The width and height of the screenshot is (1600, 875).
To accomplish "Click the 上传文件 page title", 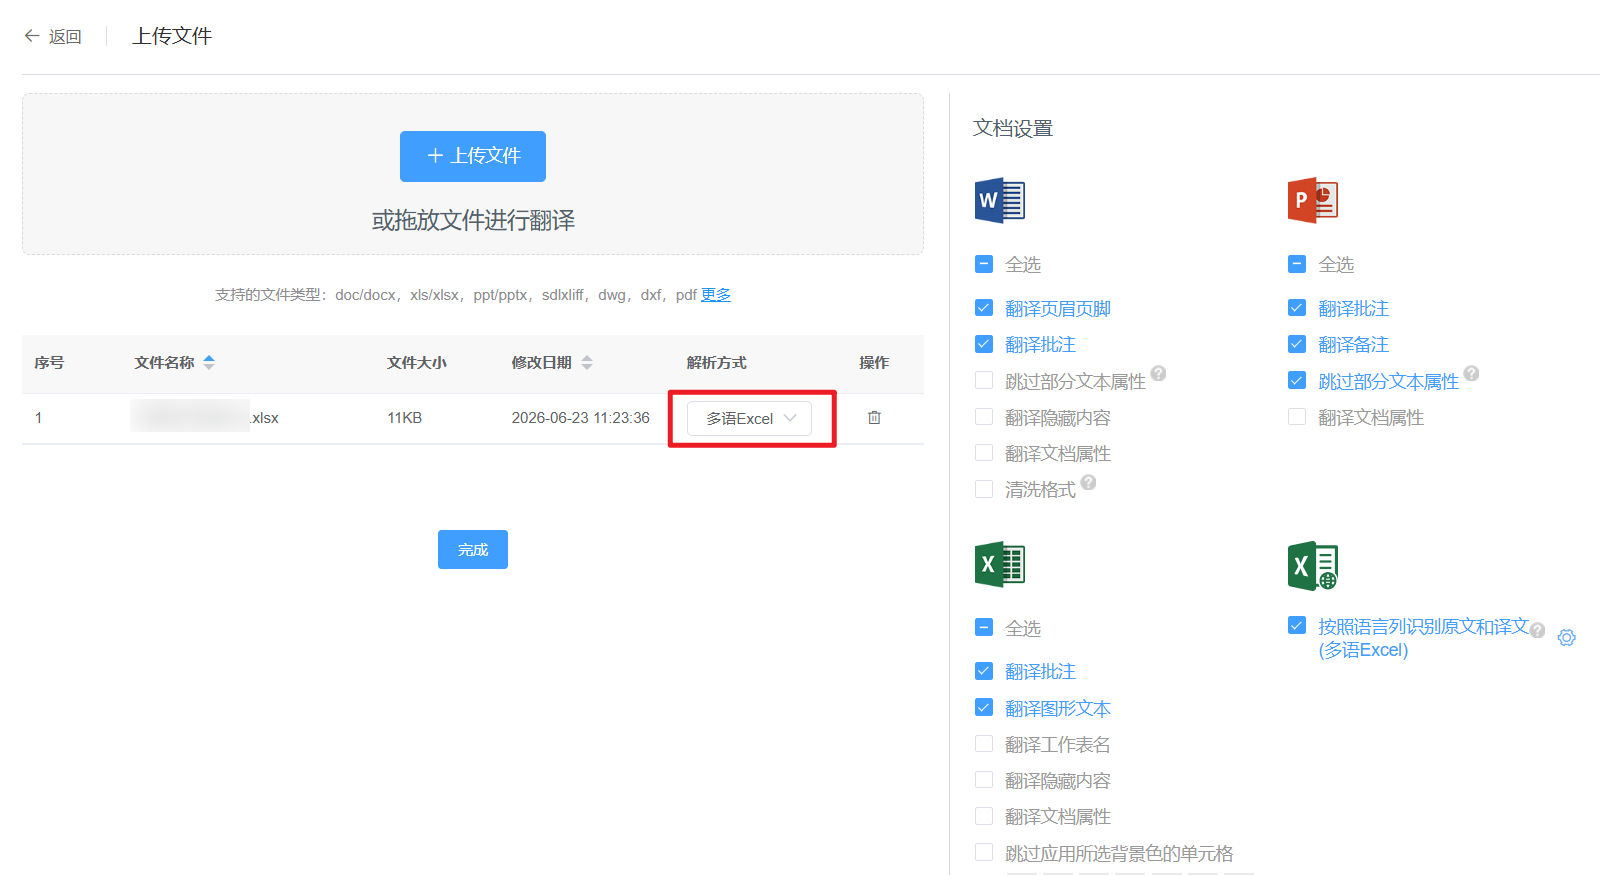I will pyautogui.click(x=172, y=36).
